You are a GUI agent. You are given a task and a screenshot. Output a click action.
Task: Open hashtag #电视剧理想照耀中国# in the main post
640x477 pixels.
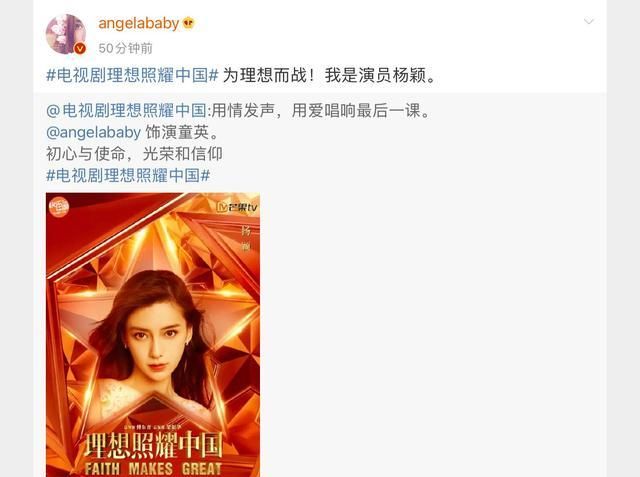132,75
